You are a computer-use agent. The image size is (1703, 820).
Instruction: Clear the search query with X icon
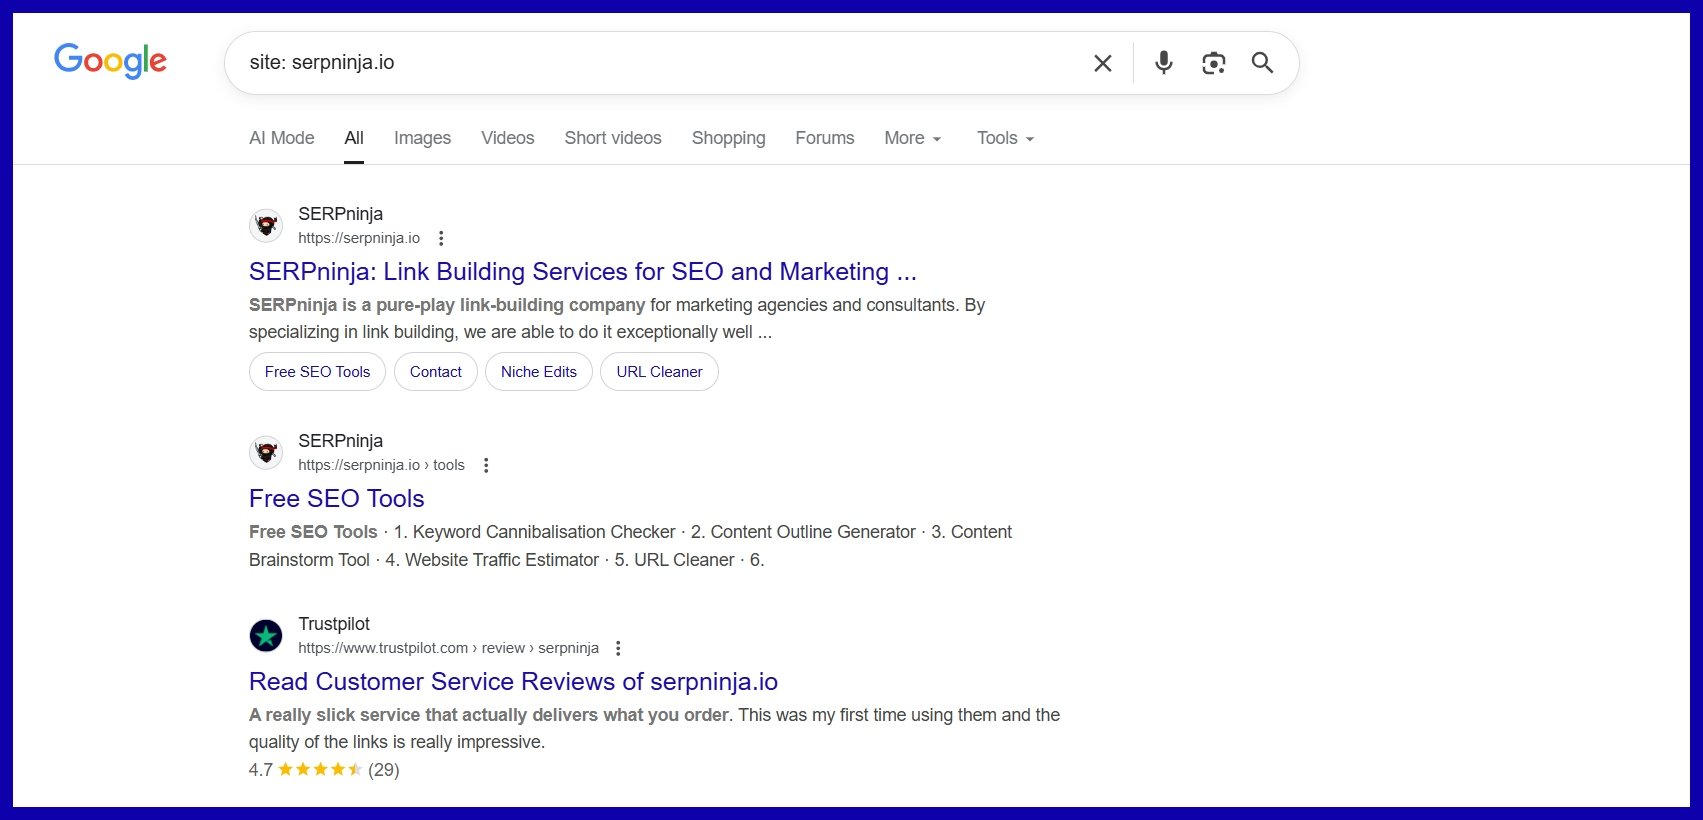[x=1103, y=63]
